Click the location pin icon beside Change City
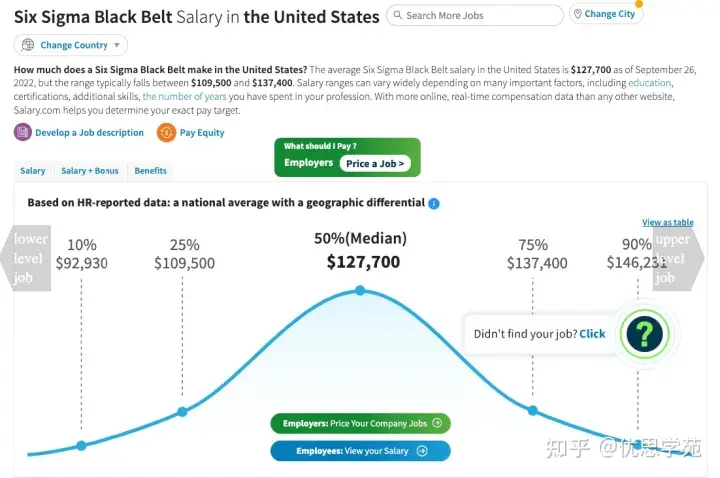 point(578,14)
